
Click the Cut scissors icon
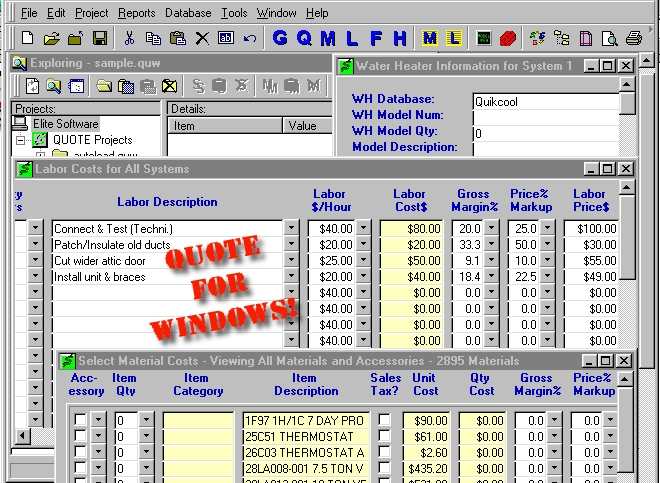click(x=129, y=39)
